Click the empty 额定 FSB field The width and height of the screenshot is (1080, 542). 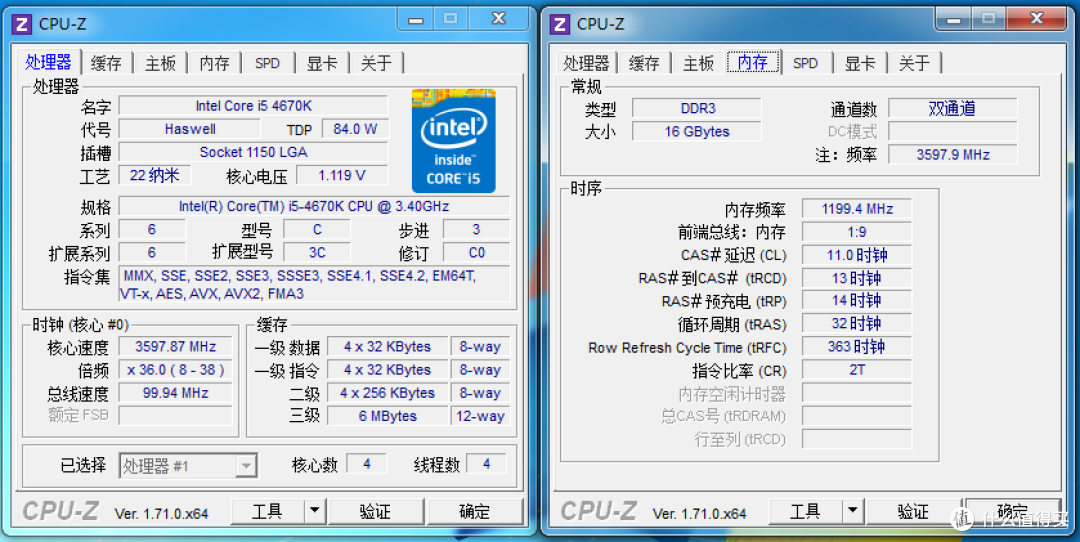[176, 415]
